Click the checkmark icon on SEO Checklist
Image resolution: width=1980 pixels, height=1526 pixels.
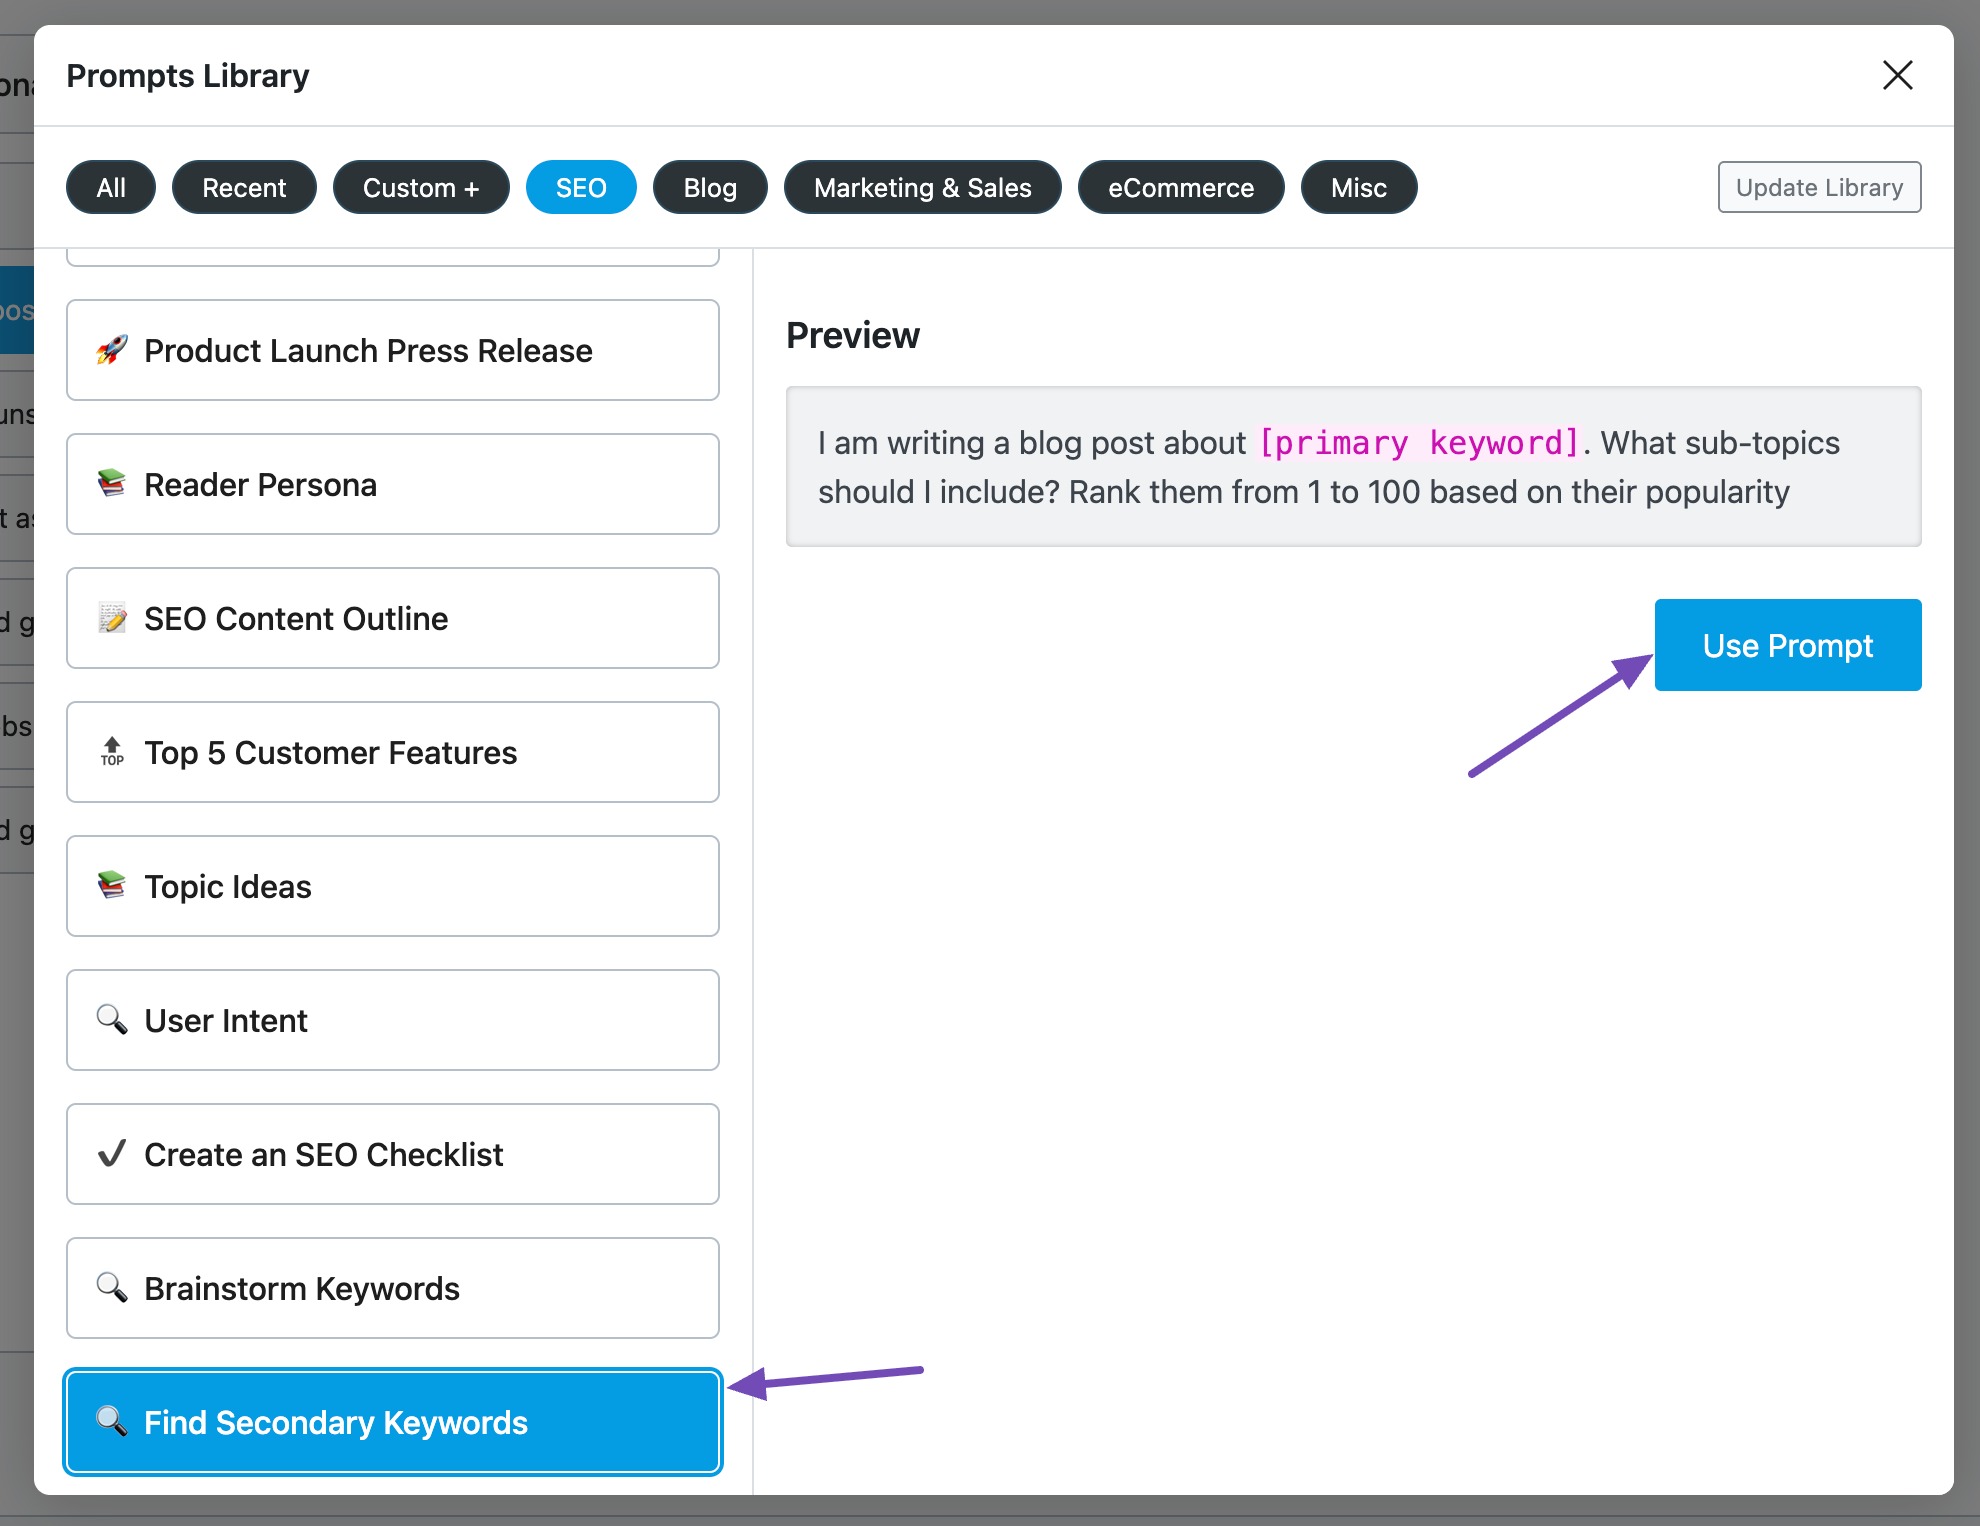pos(112,1154)
